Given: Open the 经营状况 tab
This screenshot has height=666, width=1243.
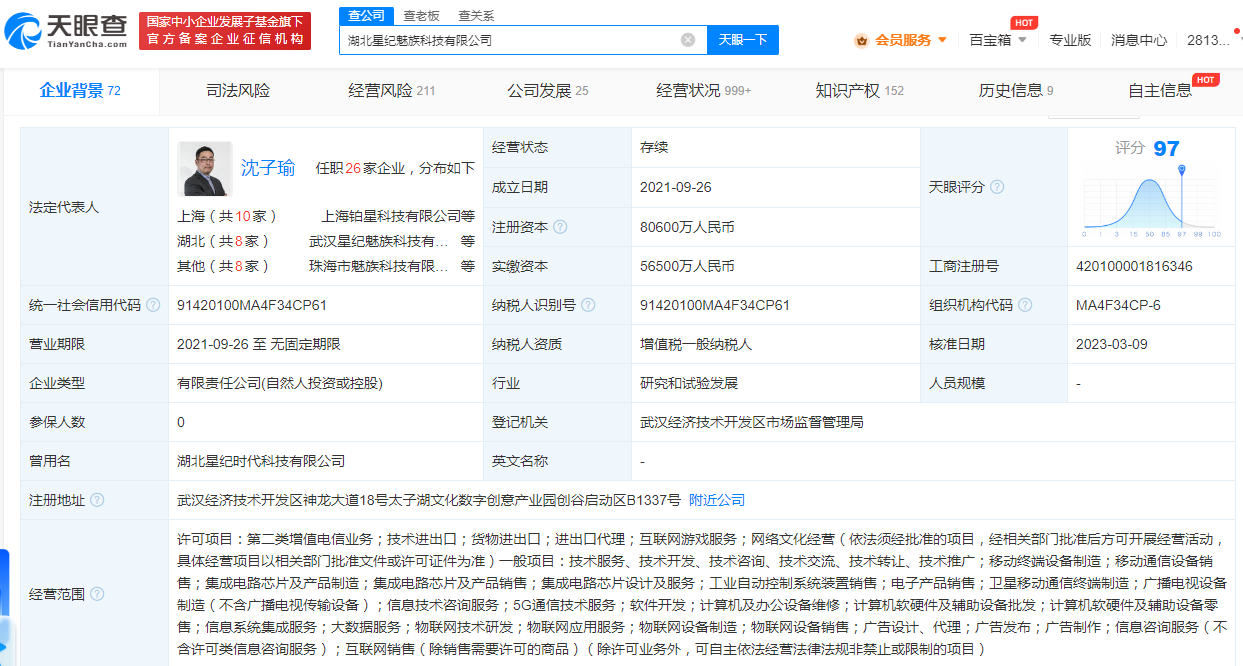Looking at the screenshot, I should tap(704, 91).
